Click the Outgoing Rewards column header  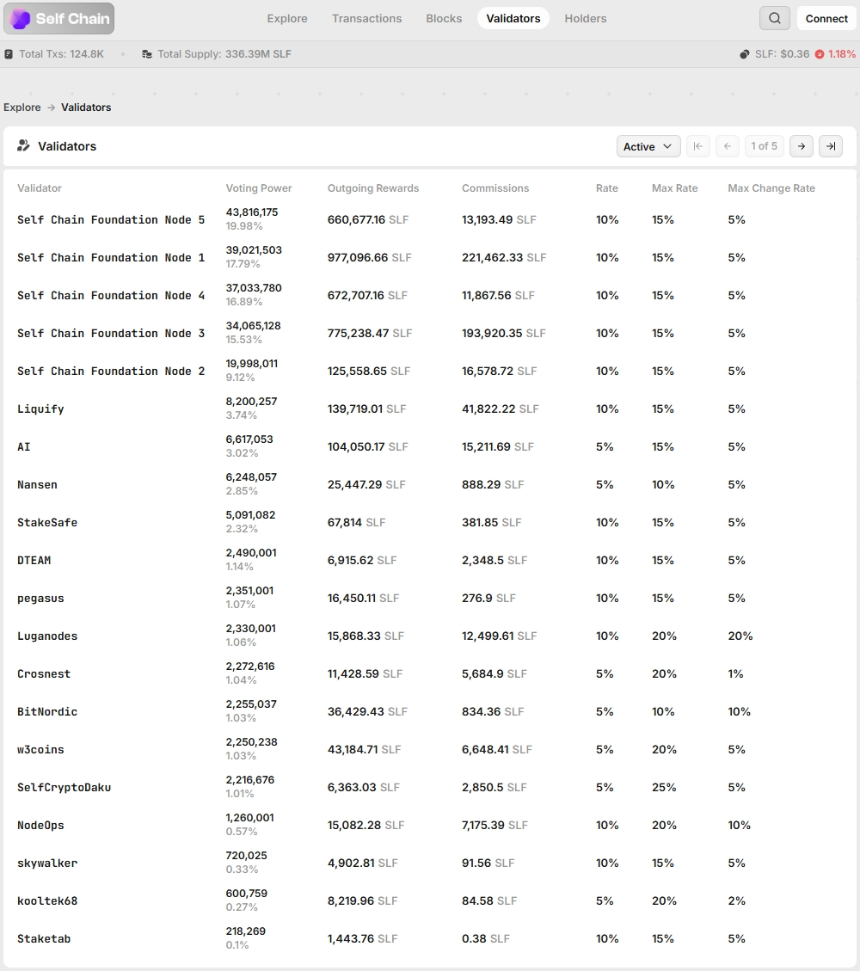point(373,188)
